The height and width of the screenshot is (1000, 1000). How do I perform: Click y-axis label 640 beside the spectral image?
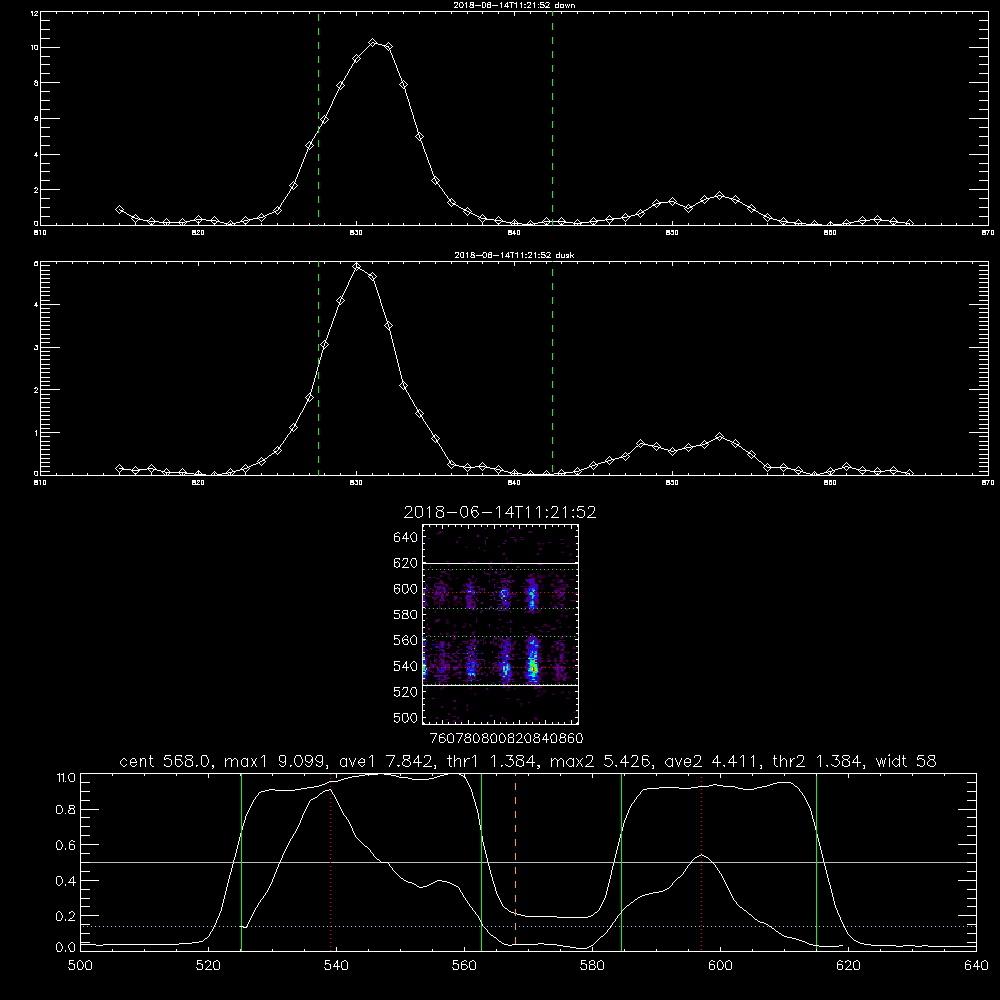click(405, 538)
